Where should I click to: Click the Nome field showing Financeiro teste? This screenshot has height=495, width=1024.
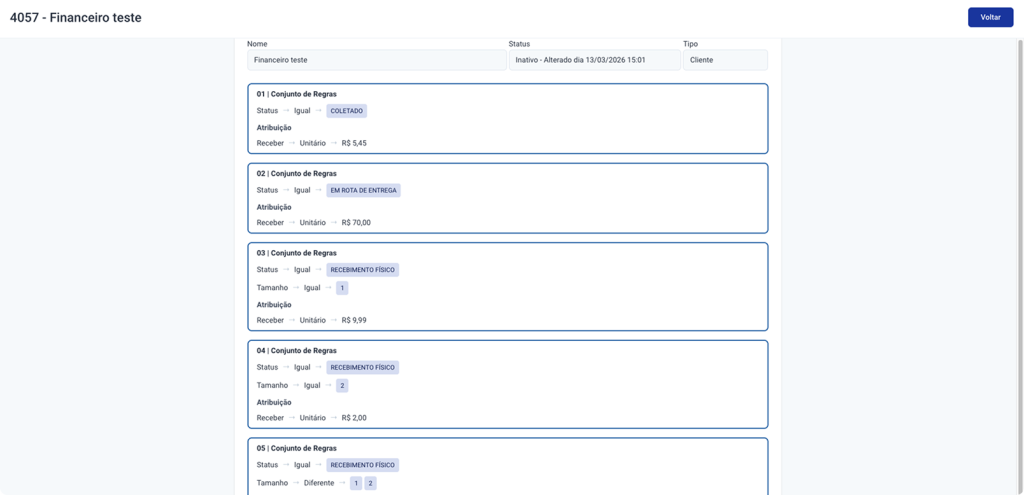(376, 60)
